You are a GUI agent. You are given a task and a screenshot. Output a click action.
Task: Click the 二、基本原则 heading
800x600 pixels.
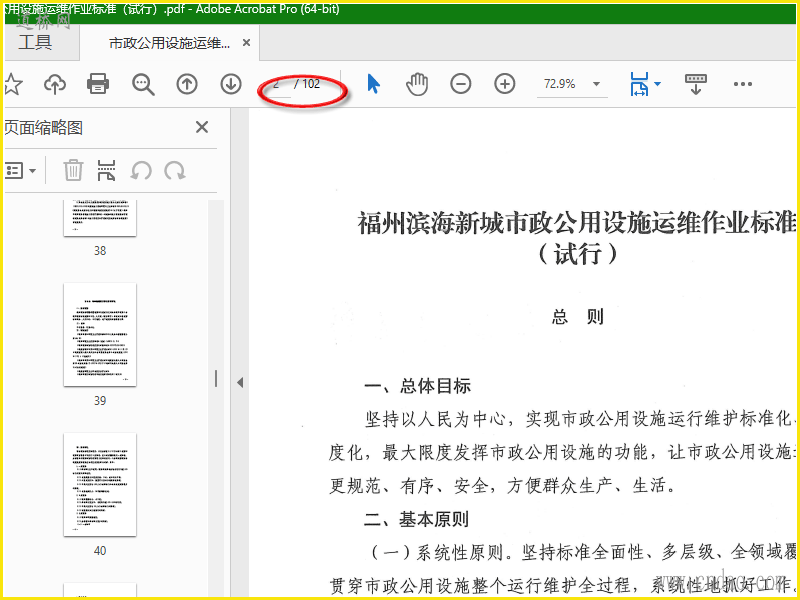tap(416, 519)
